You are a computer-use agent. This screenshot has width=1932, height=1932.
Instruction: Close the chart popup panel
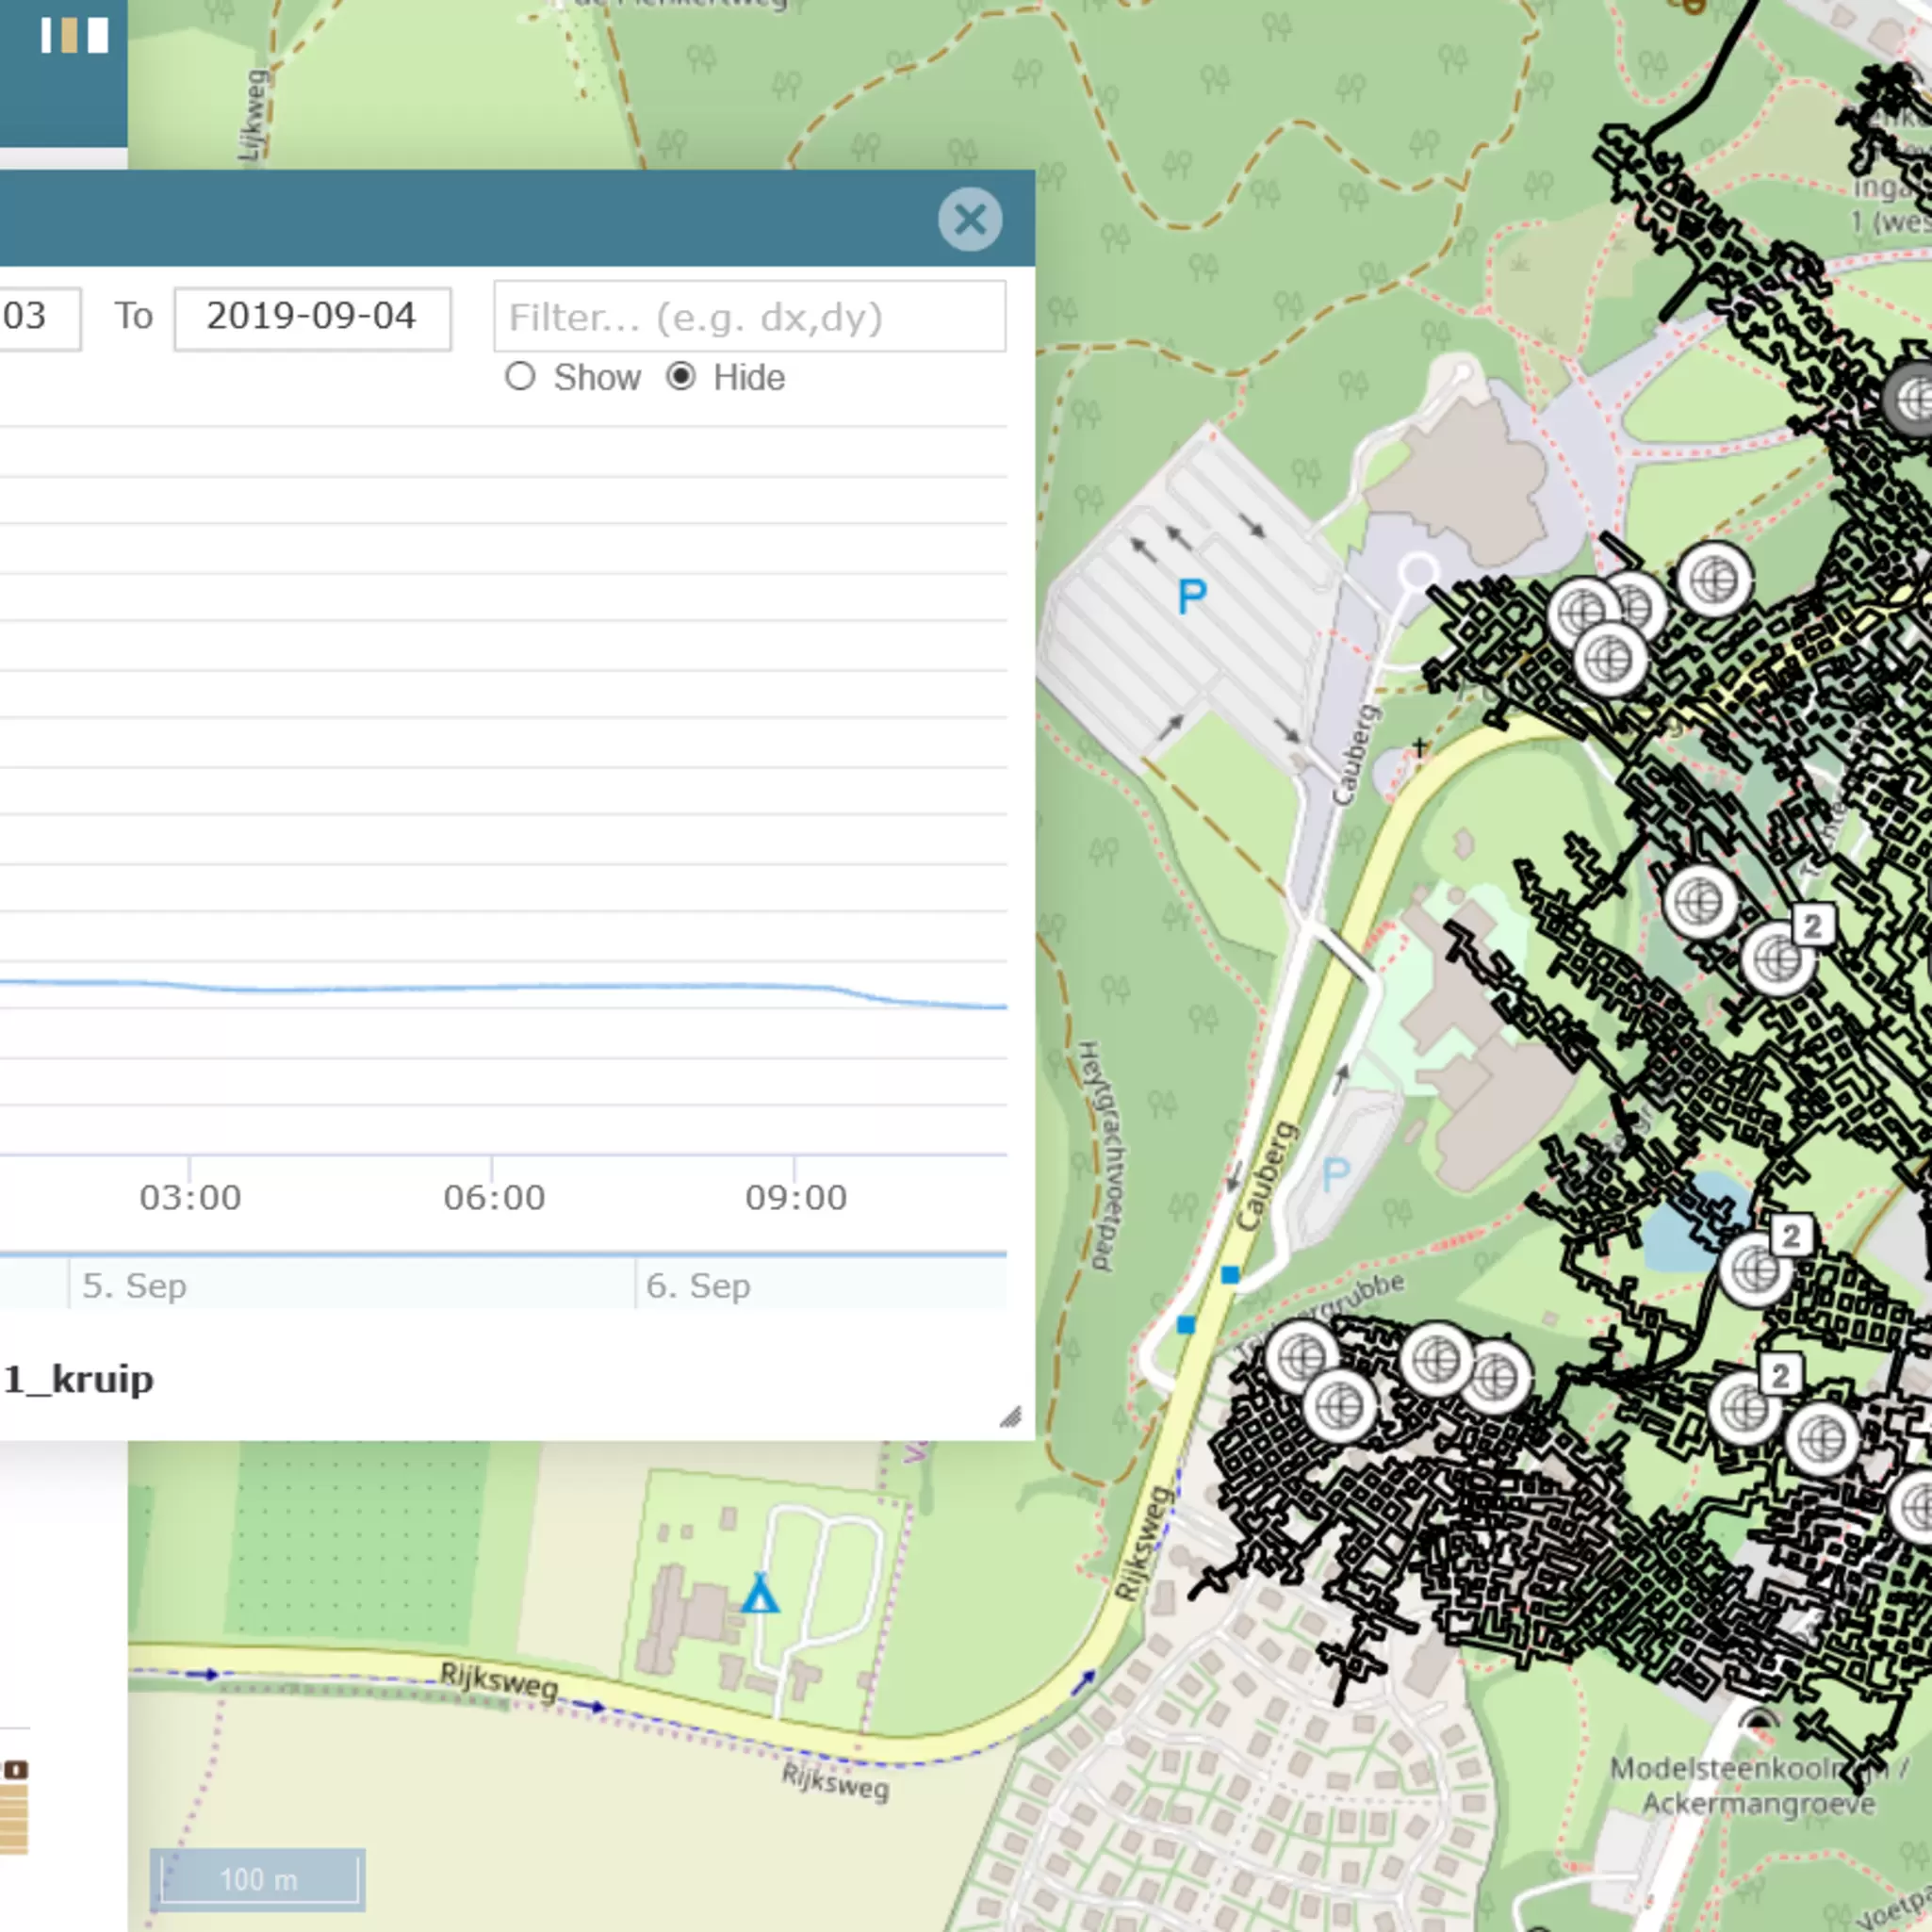pyautogui.click(x=970, y=219)
